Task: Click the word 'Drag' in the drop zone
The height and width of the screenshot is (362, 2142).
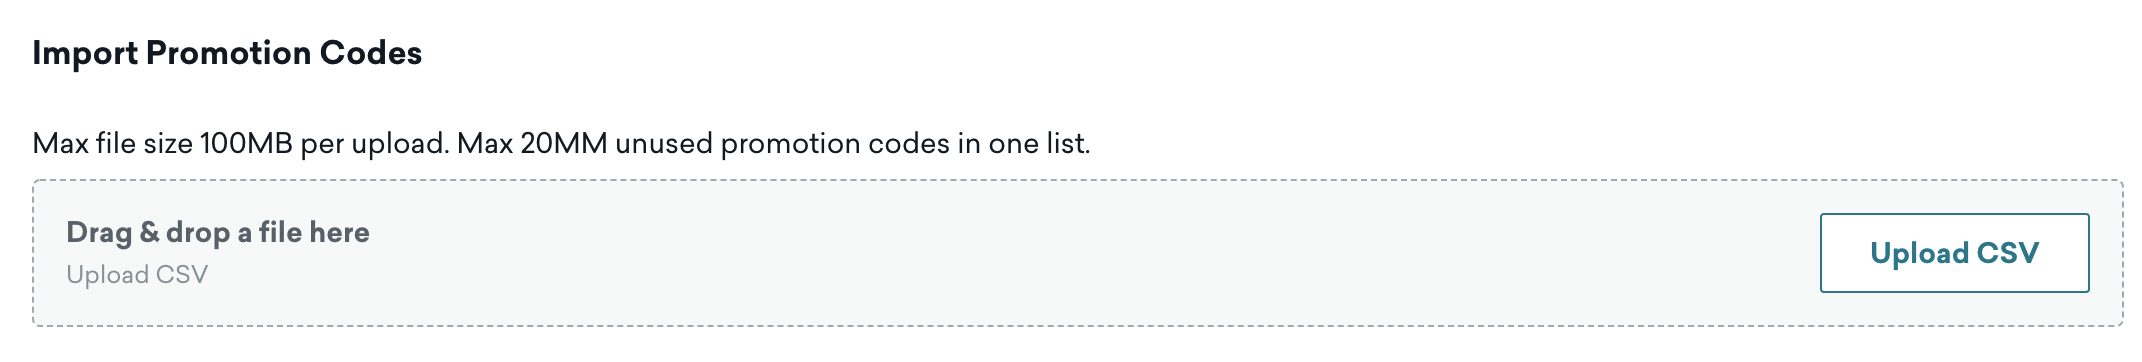Action: tap(99, 232)
